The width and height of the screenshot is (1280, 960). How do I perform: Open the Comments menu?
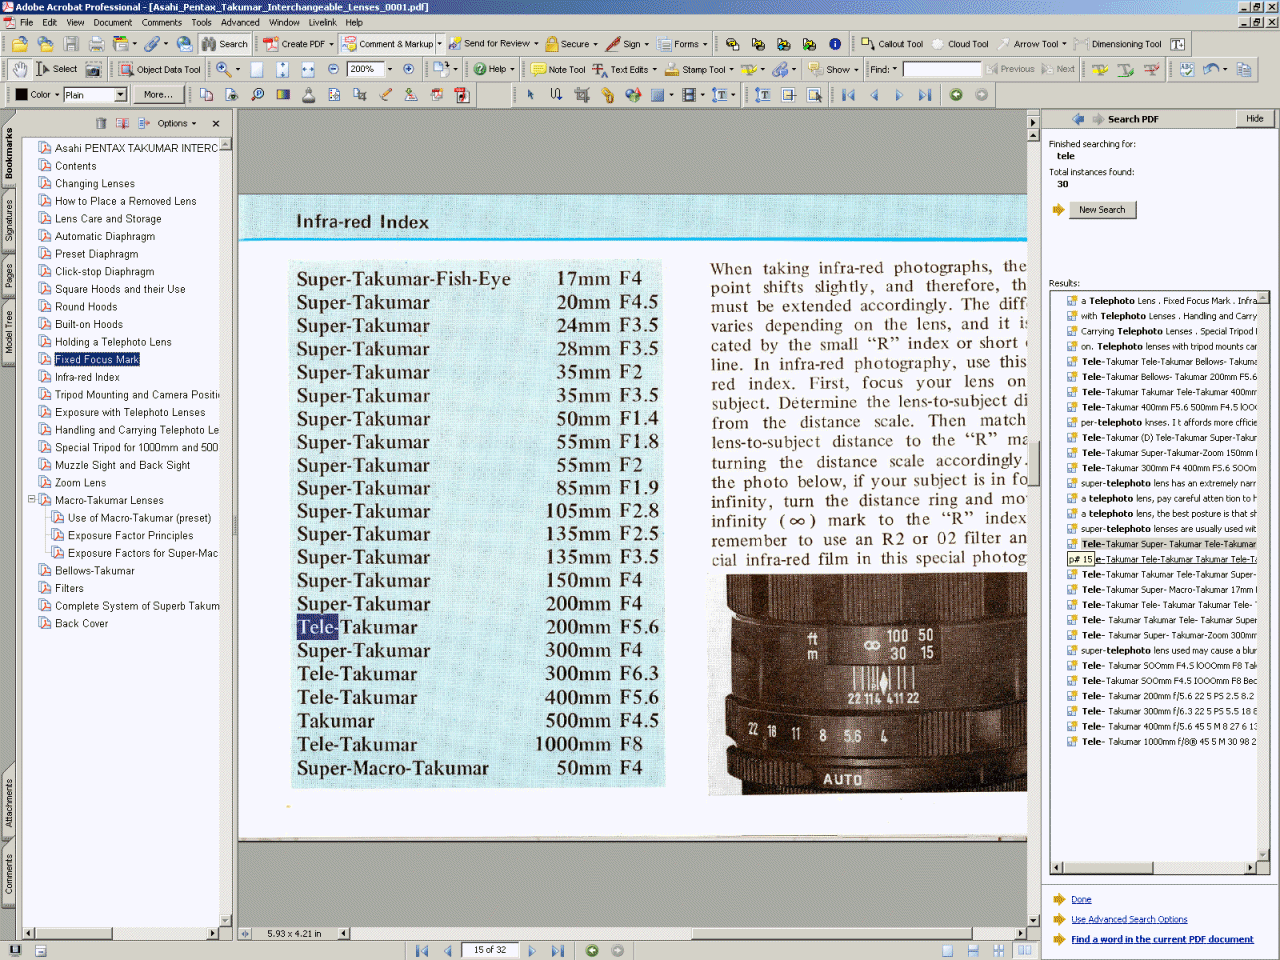pyautogui.click(x=161, y=22)
